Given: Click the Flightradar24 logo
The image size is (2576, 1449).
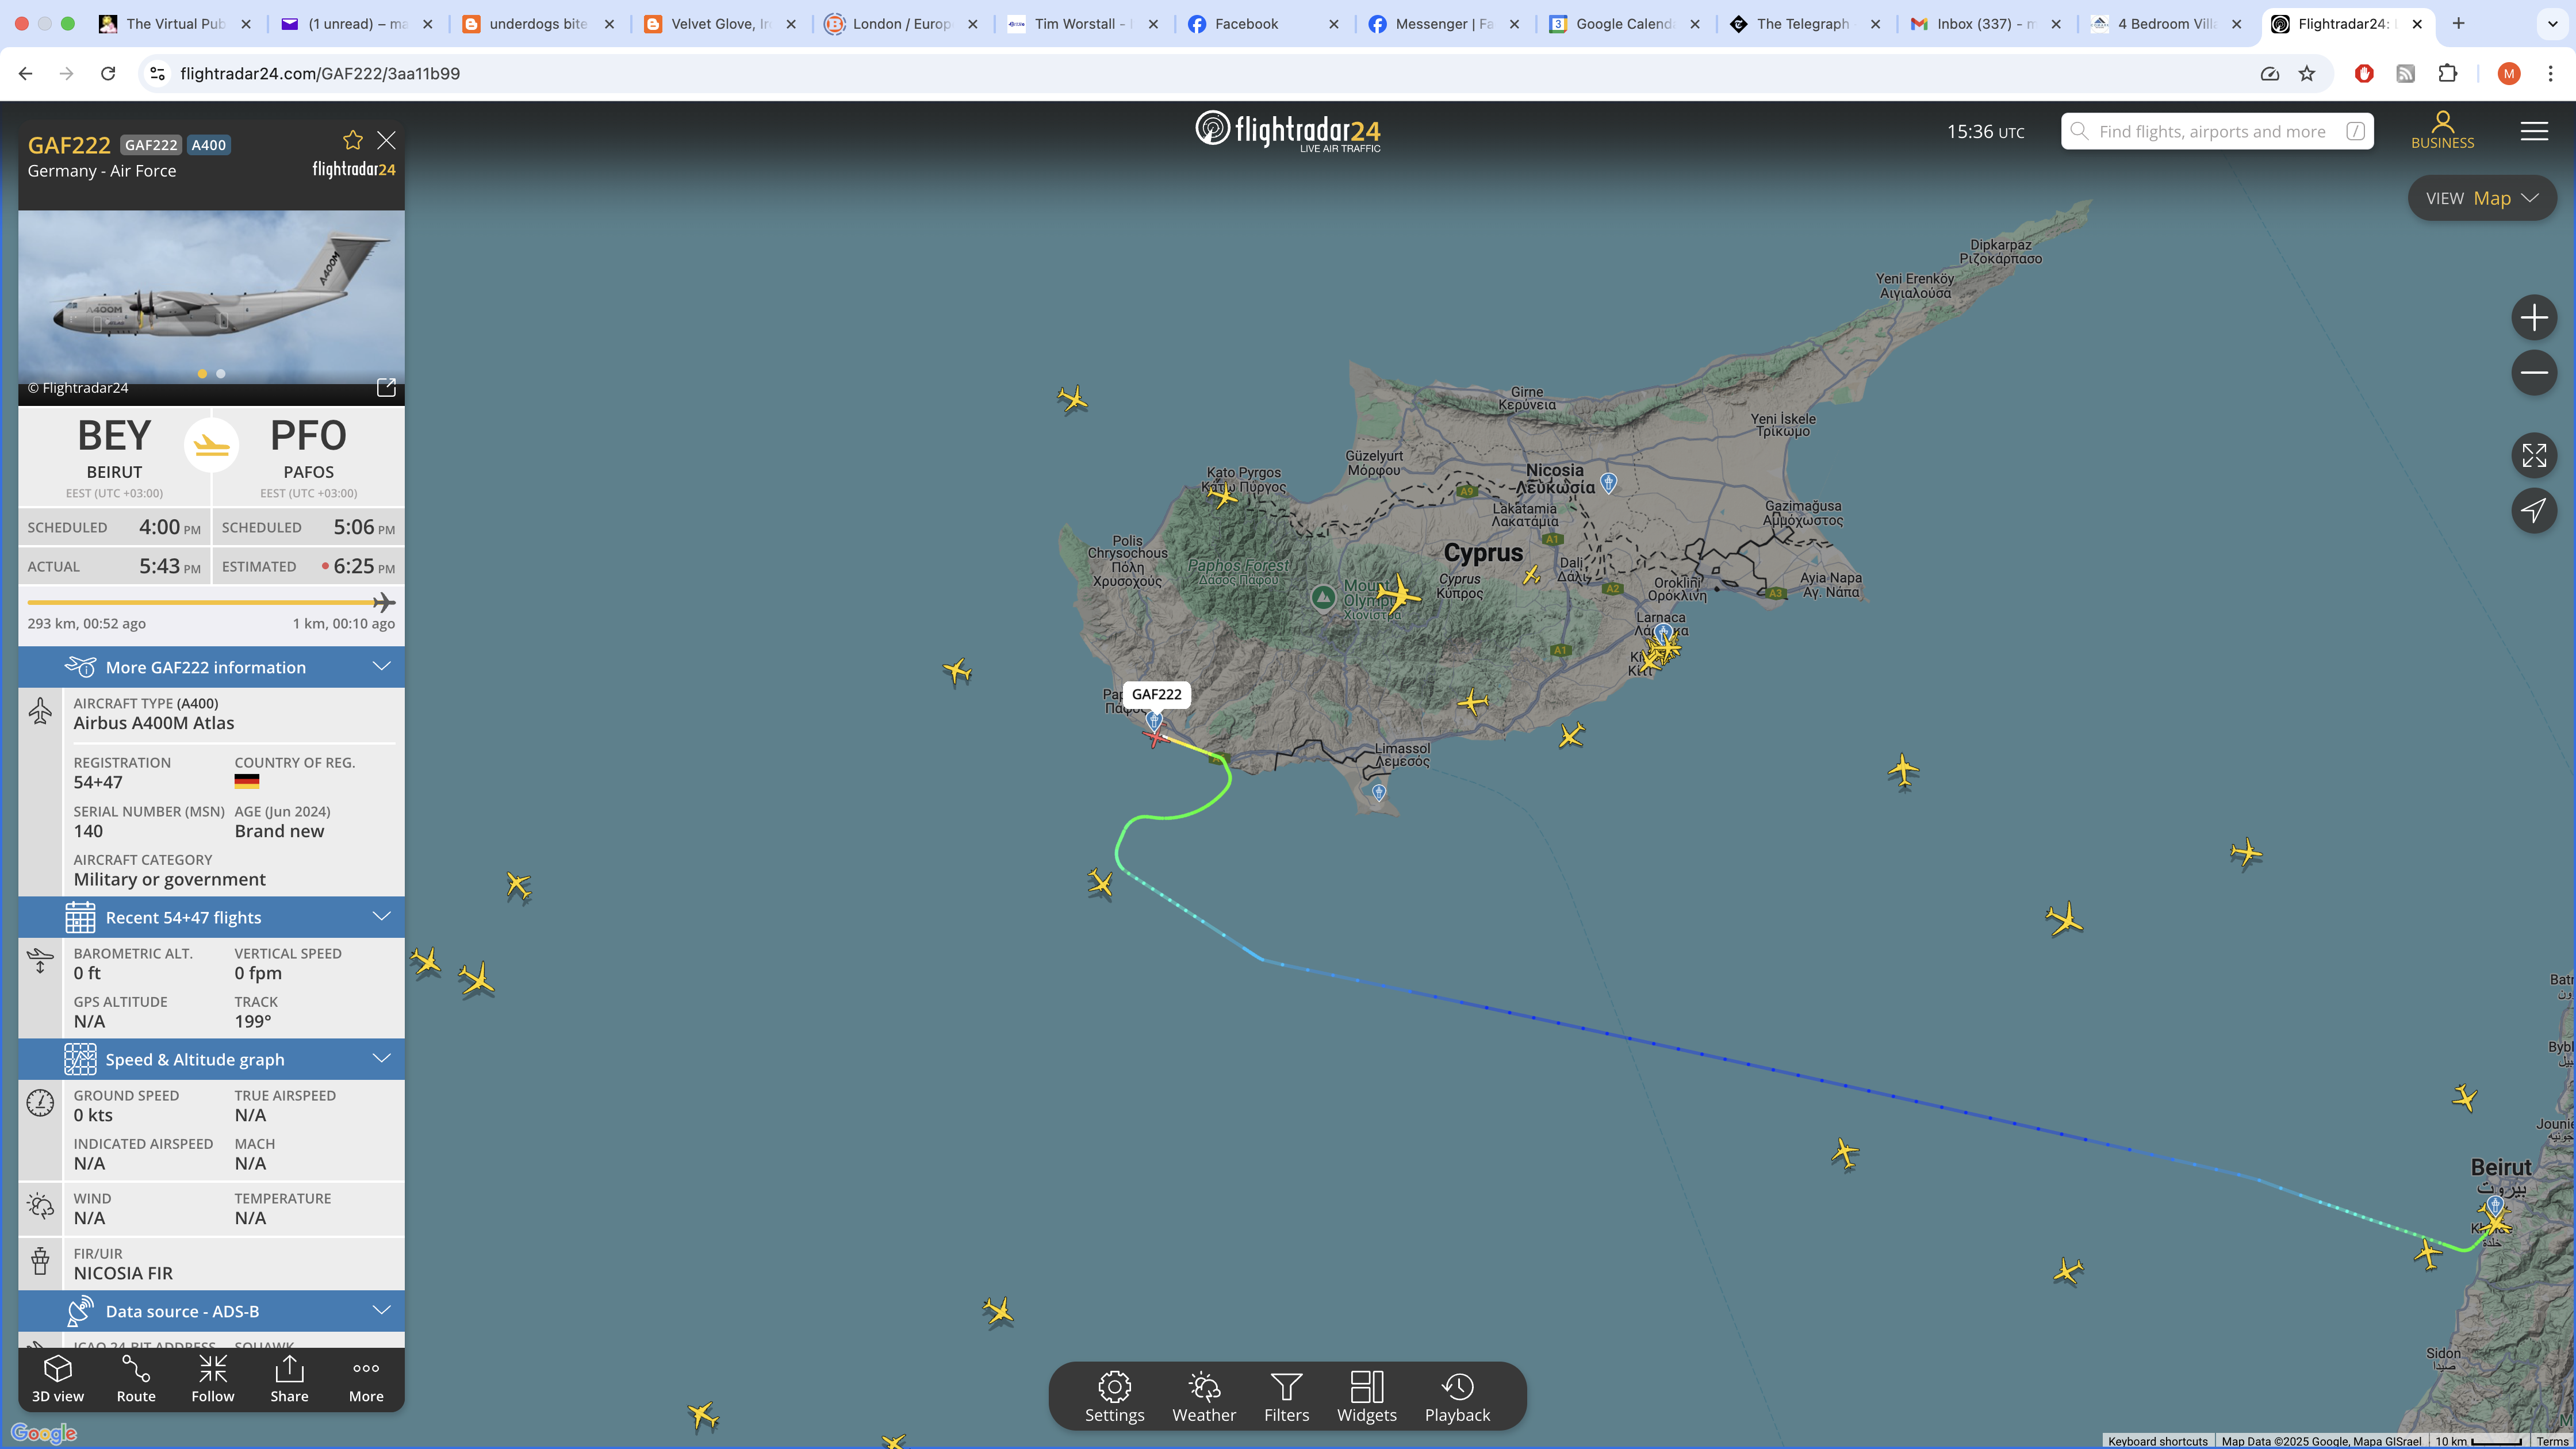Looking at the screenshot, I should tap(1288, 131).
